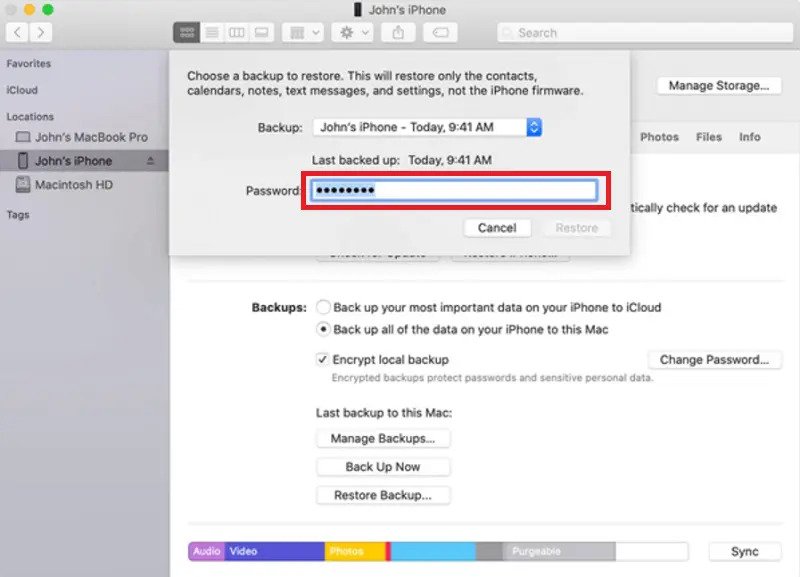The height and width of the screenshot is (577, 800).
Task: Click the Tags sidebar heading
Action: tap(18, 215)
